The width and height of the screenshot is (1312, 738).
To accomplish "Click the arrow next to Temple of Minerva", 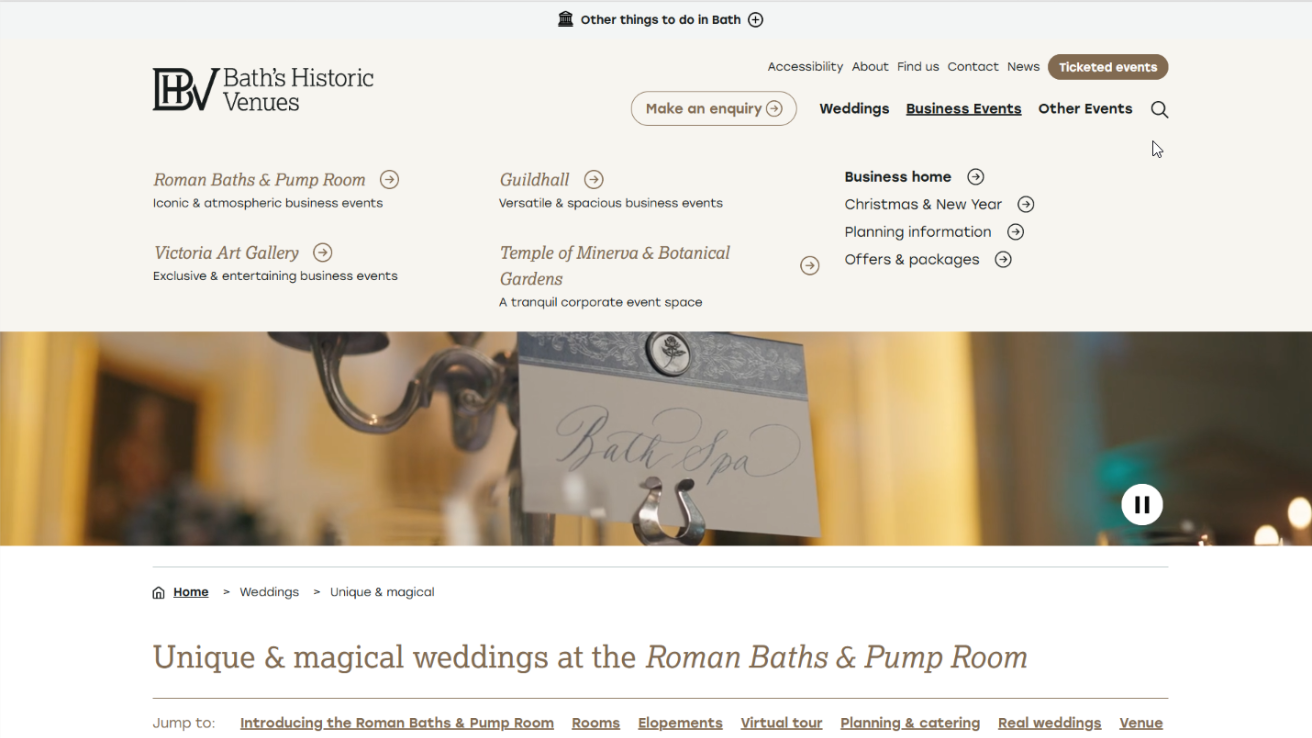I will [810, 265].
